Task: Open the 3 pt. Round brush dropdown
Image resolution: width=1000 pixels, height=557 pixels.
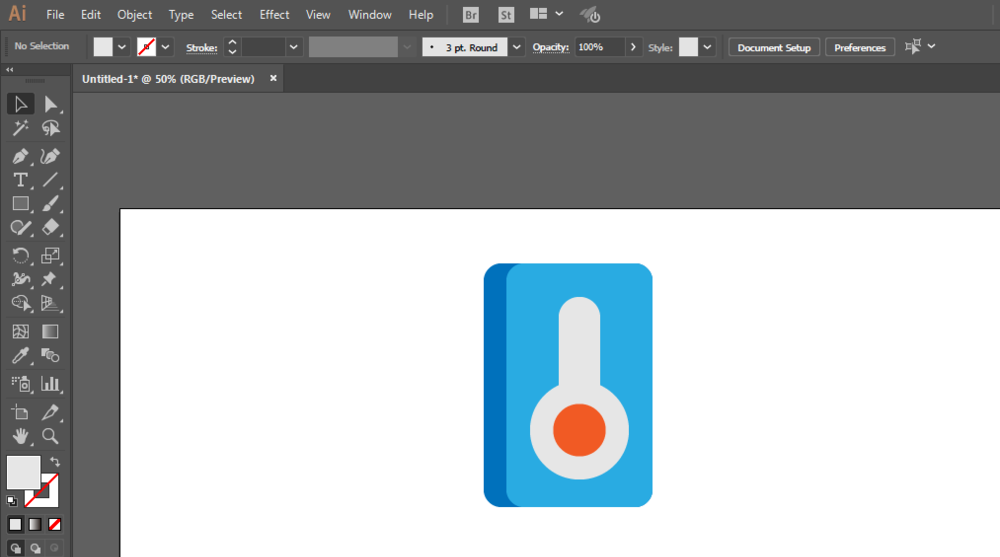Action: tap(517, 47)
